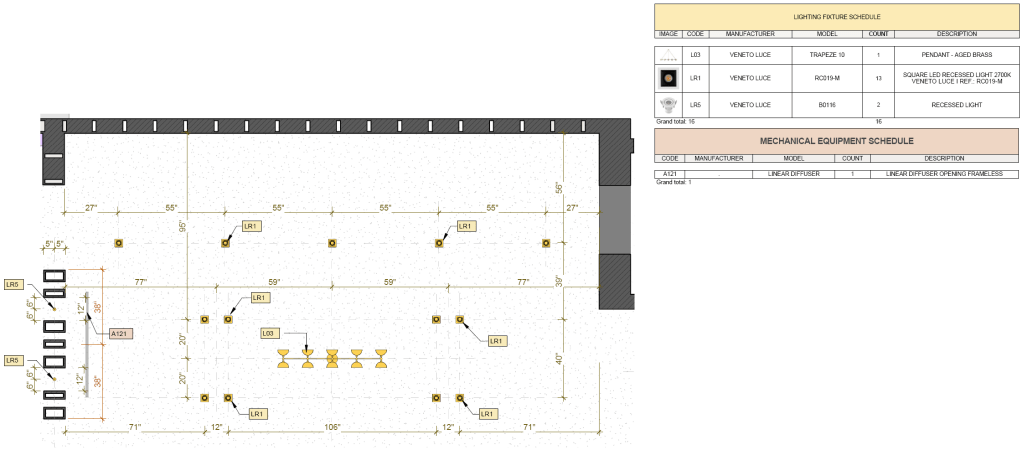
Task: Select the lower LR5 tag label
Action: [x=13, y=360]
